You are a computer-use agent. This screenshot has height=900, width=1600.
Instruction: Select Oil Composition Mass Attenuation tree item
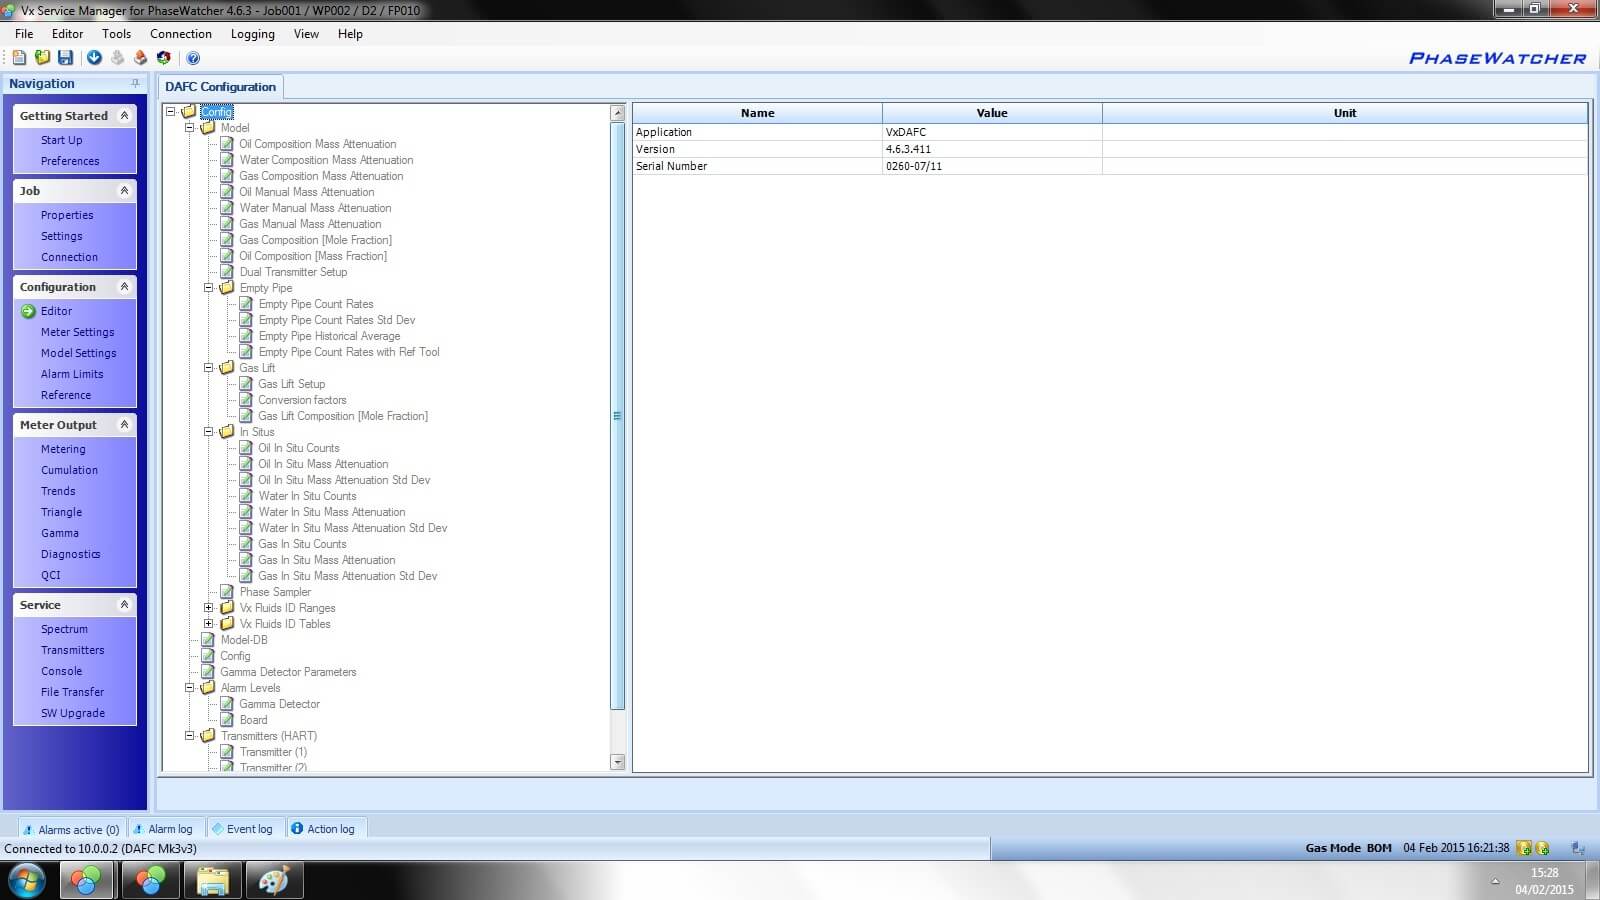(x=317, y=144)
